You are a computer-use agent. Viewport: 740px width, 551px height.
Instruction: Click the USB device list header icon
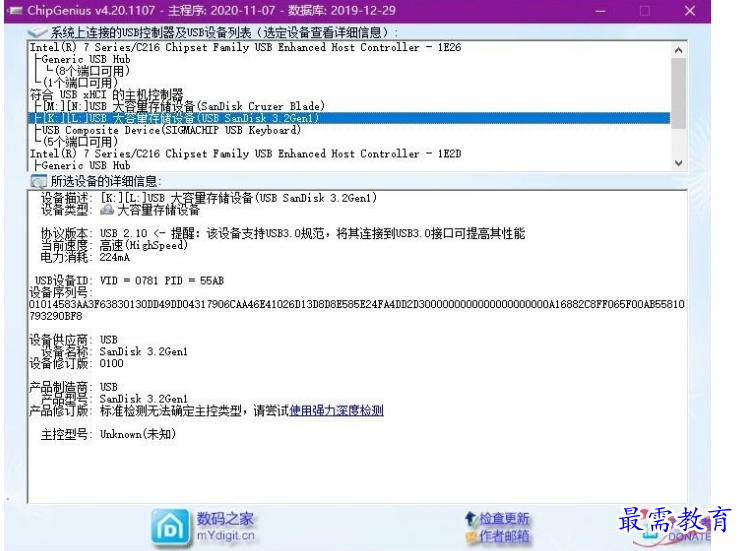coord(37,33)
